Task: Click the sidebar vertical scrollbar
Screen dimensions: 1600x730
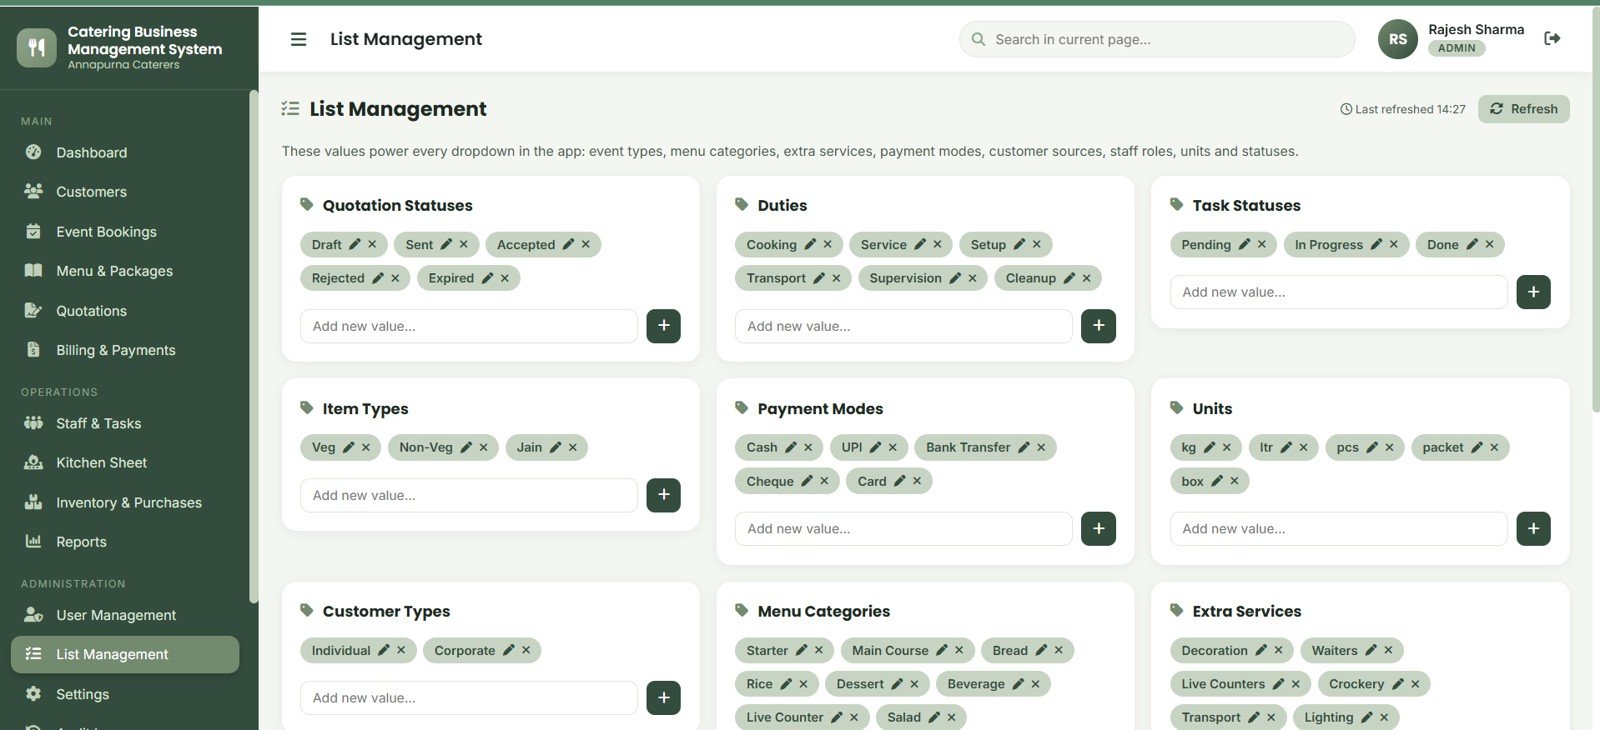Action: point(254,346)
